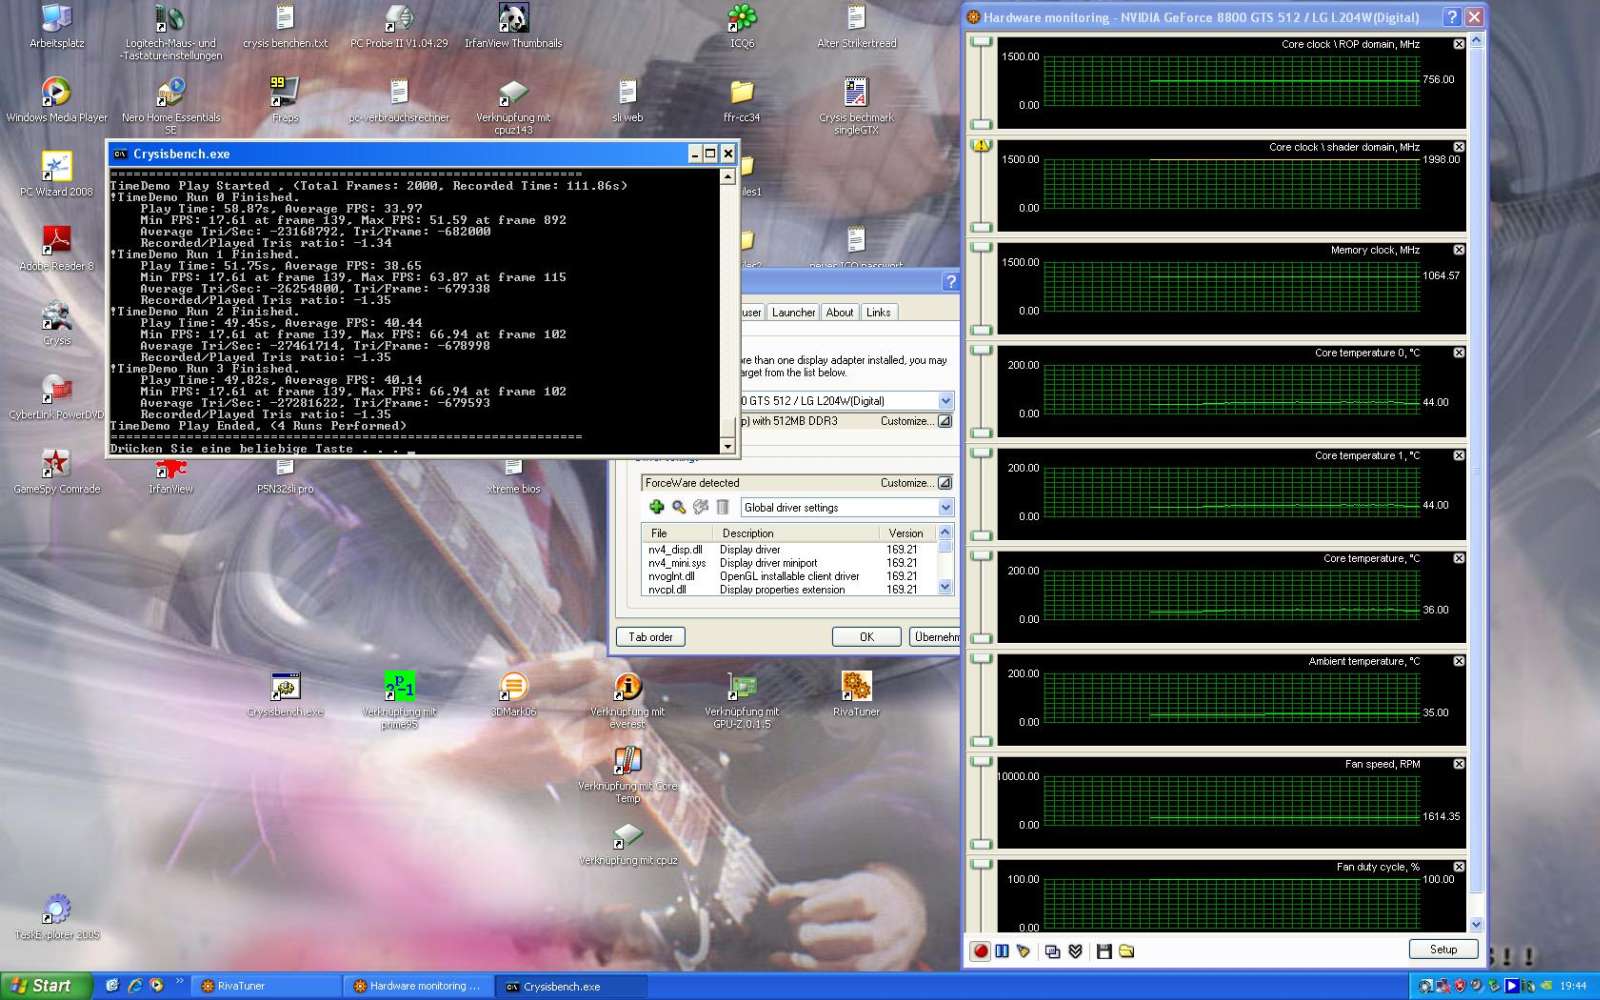Click the double-chevron icon in monitoring toolbar
The height and width of the screenshot is (1000, 1600).
pyautogui.click(x=1075, y=951)
